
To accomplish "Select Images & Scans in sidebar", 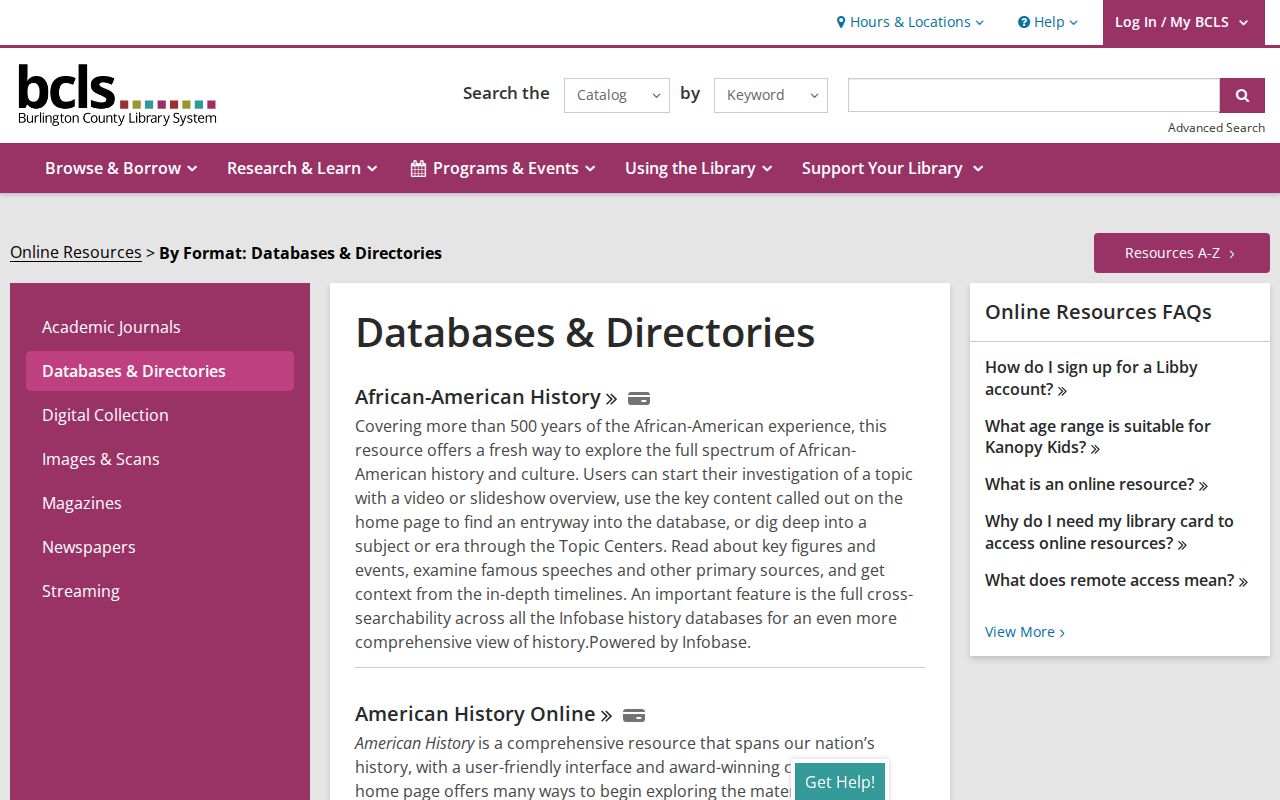I will pyautogui.click(x=160, y=459).
